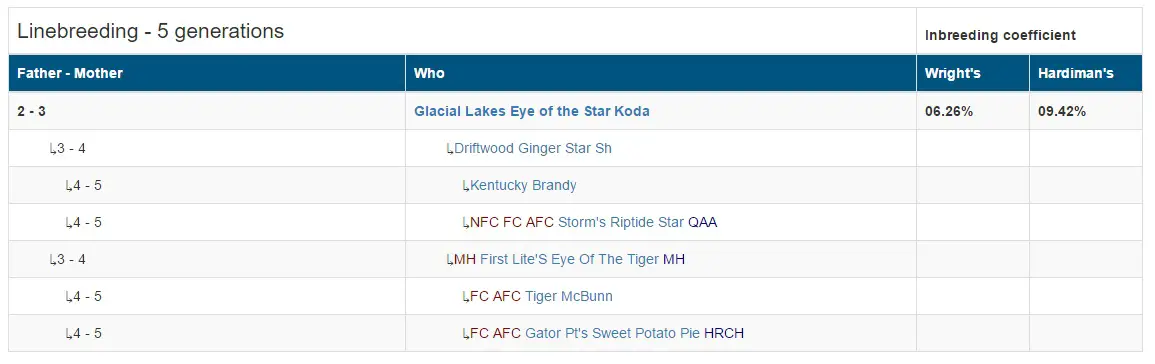Click the Linebreeding - 5 generations heading

point(150,32)
